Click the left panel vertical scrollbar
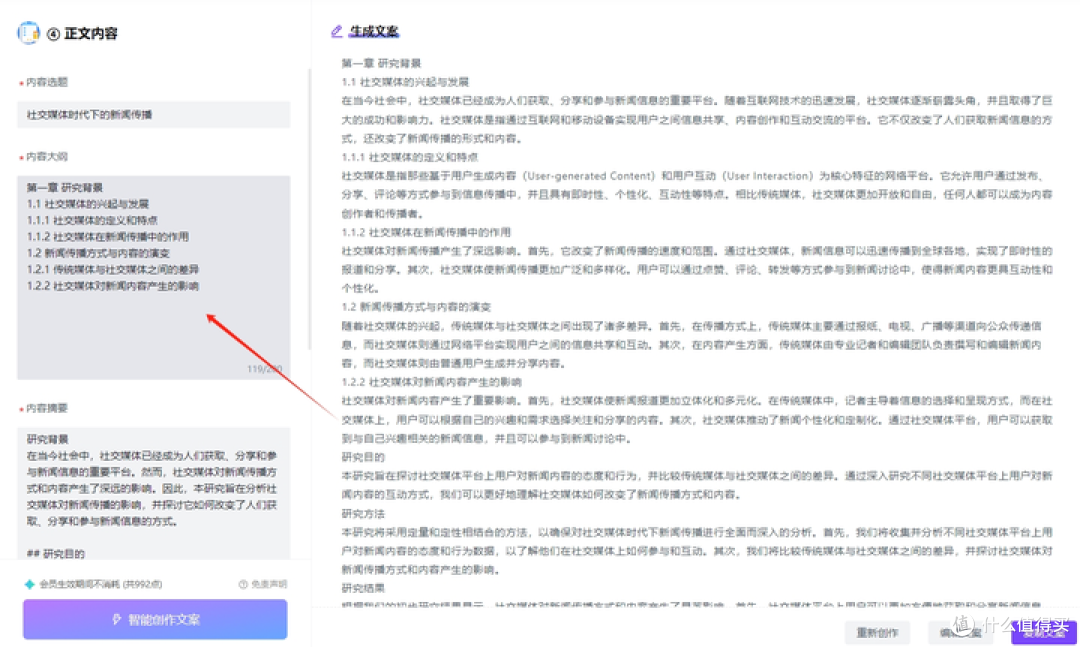This screenshot has width=1080, height=647. [309, 207]
